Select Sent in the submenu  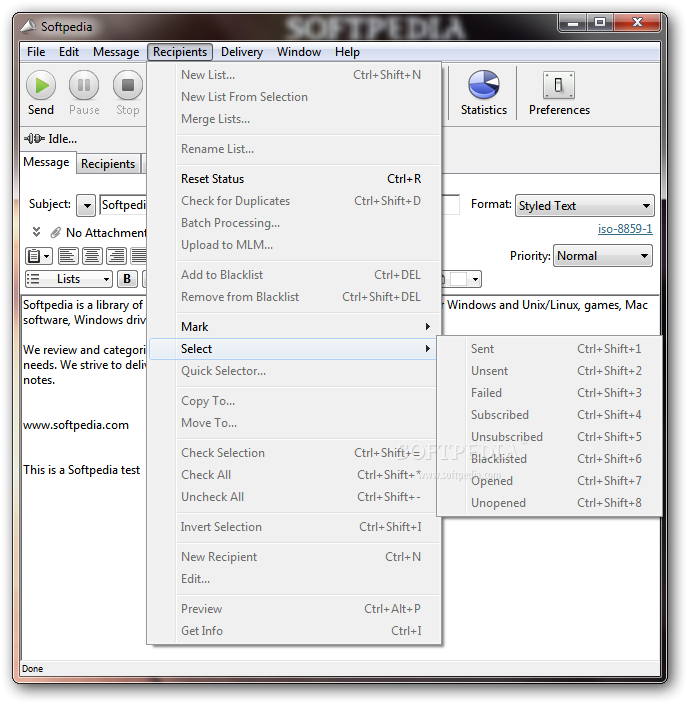tap(550, 349)
